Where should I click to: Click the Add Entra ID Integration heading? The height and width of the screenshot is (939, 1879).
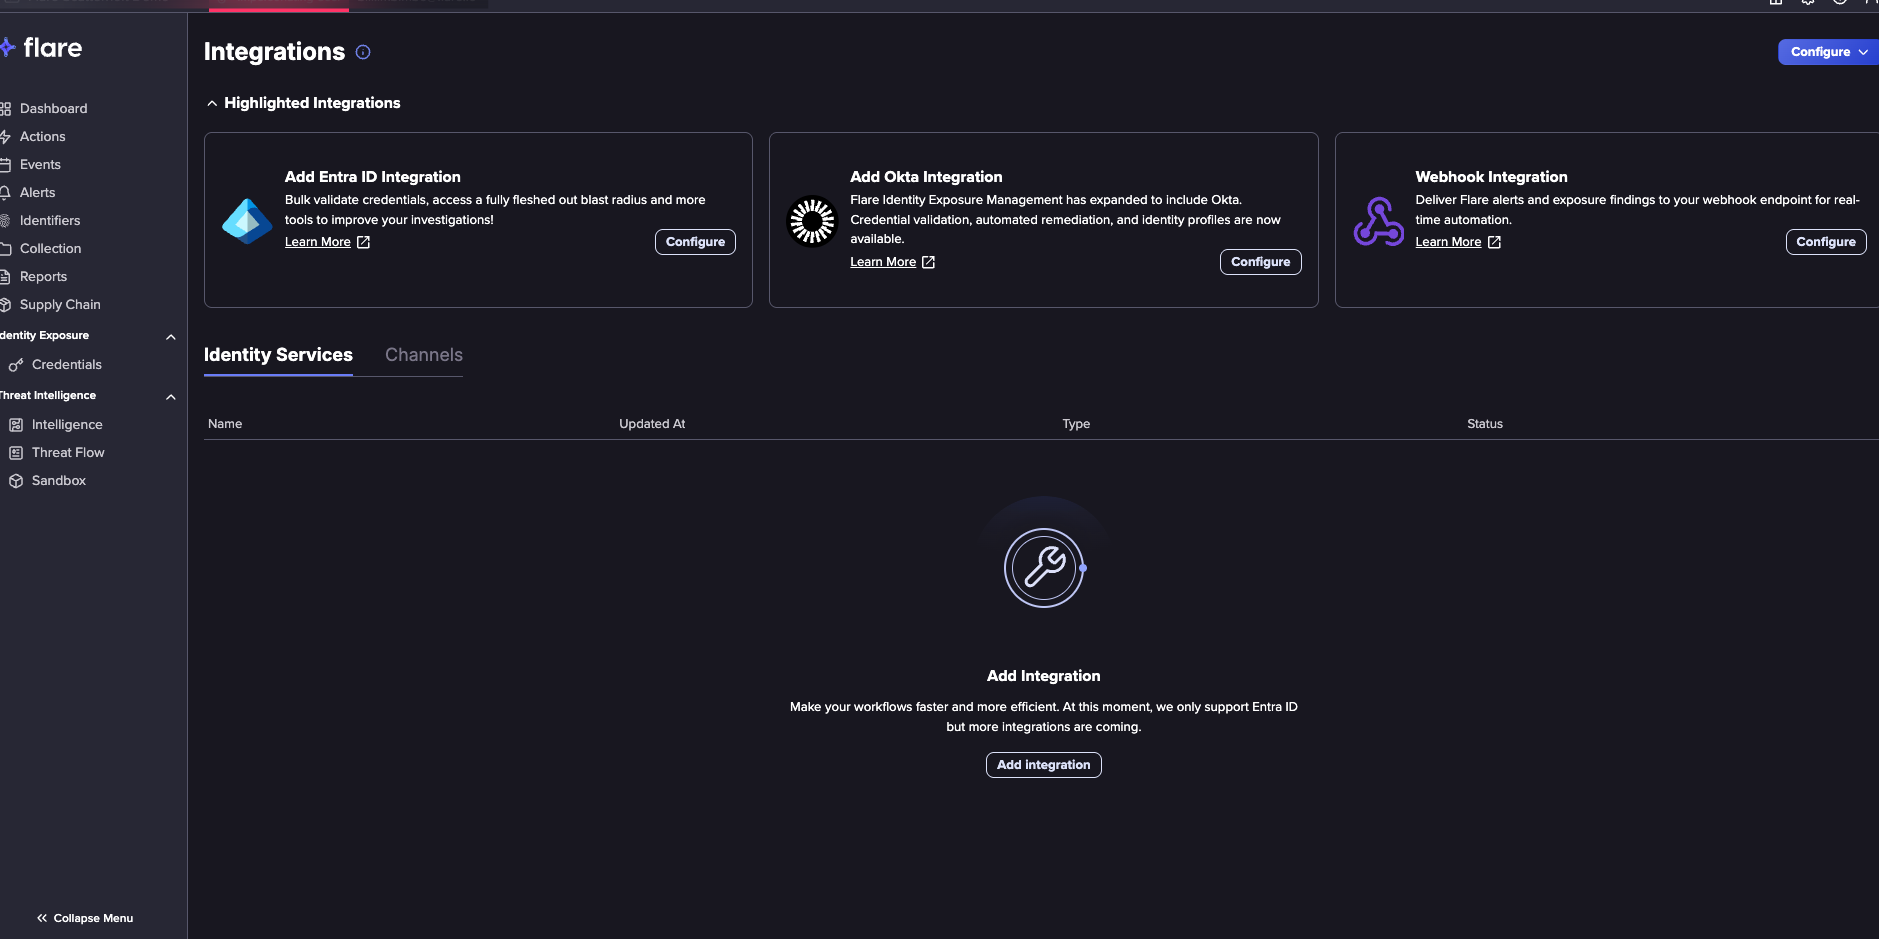coord(373,177)
